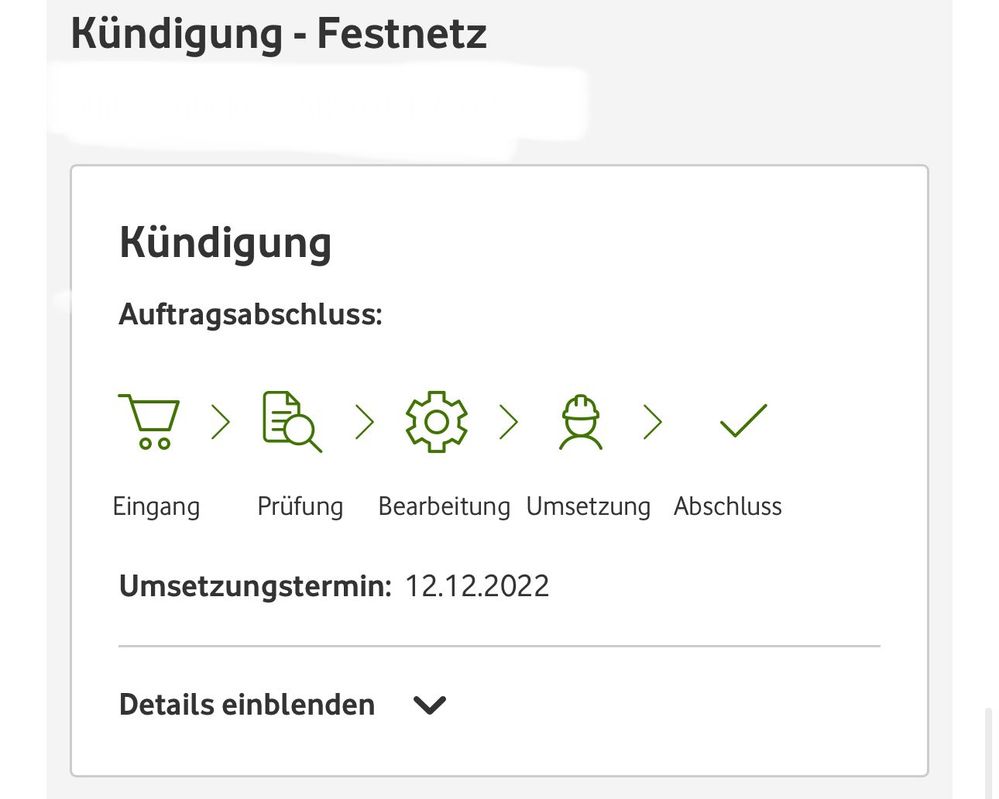Click the arrow between Bearbeitung and Umsetzung
This screenshot has width=999, height=799.
(509, 423)
